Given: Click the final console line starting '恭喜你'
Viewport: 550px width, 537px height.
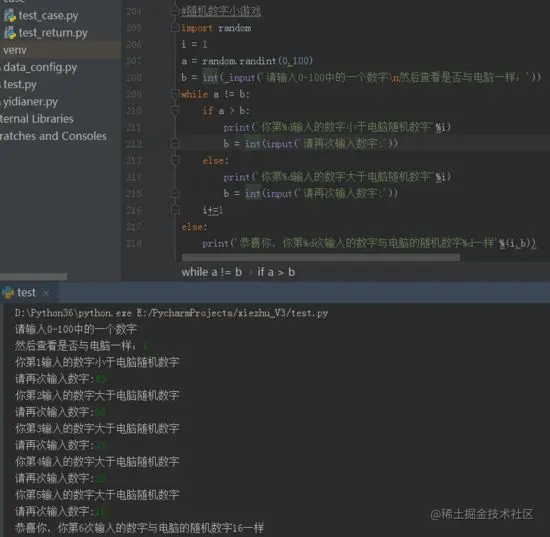Looking at the screenshot, I should tap(139, 528).
